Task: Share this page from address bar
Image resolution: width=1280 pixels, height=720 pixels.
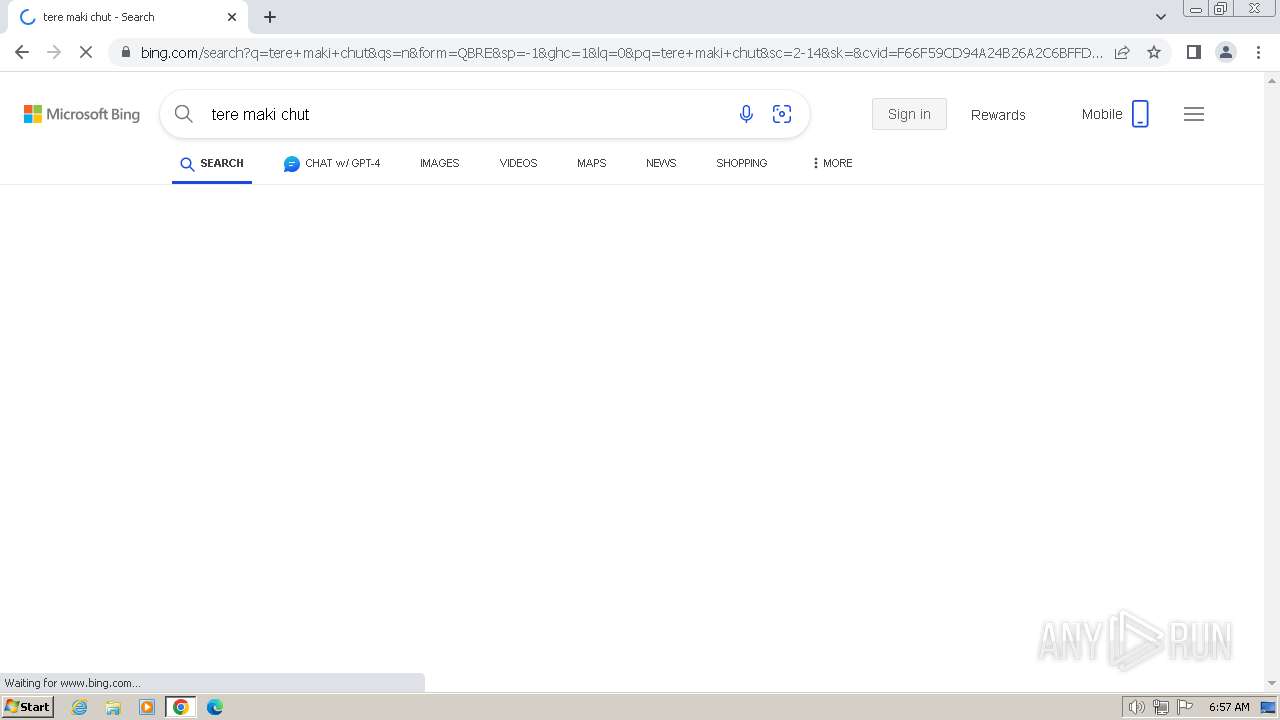Action: coord(1122,52)
